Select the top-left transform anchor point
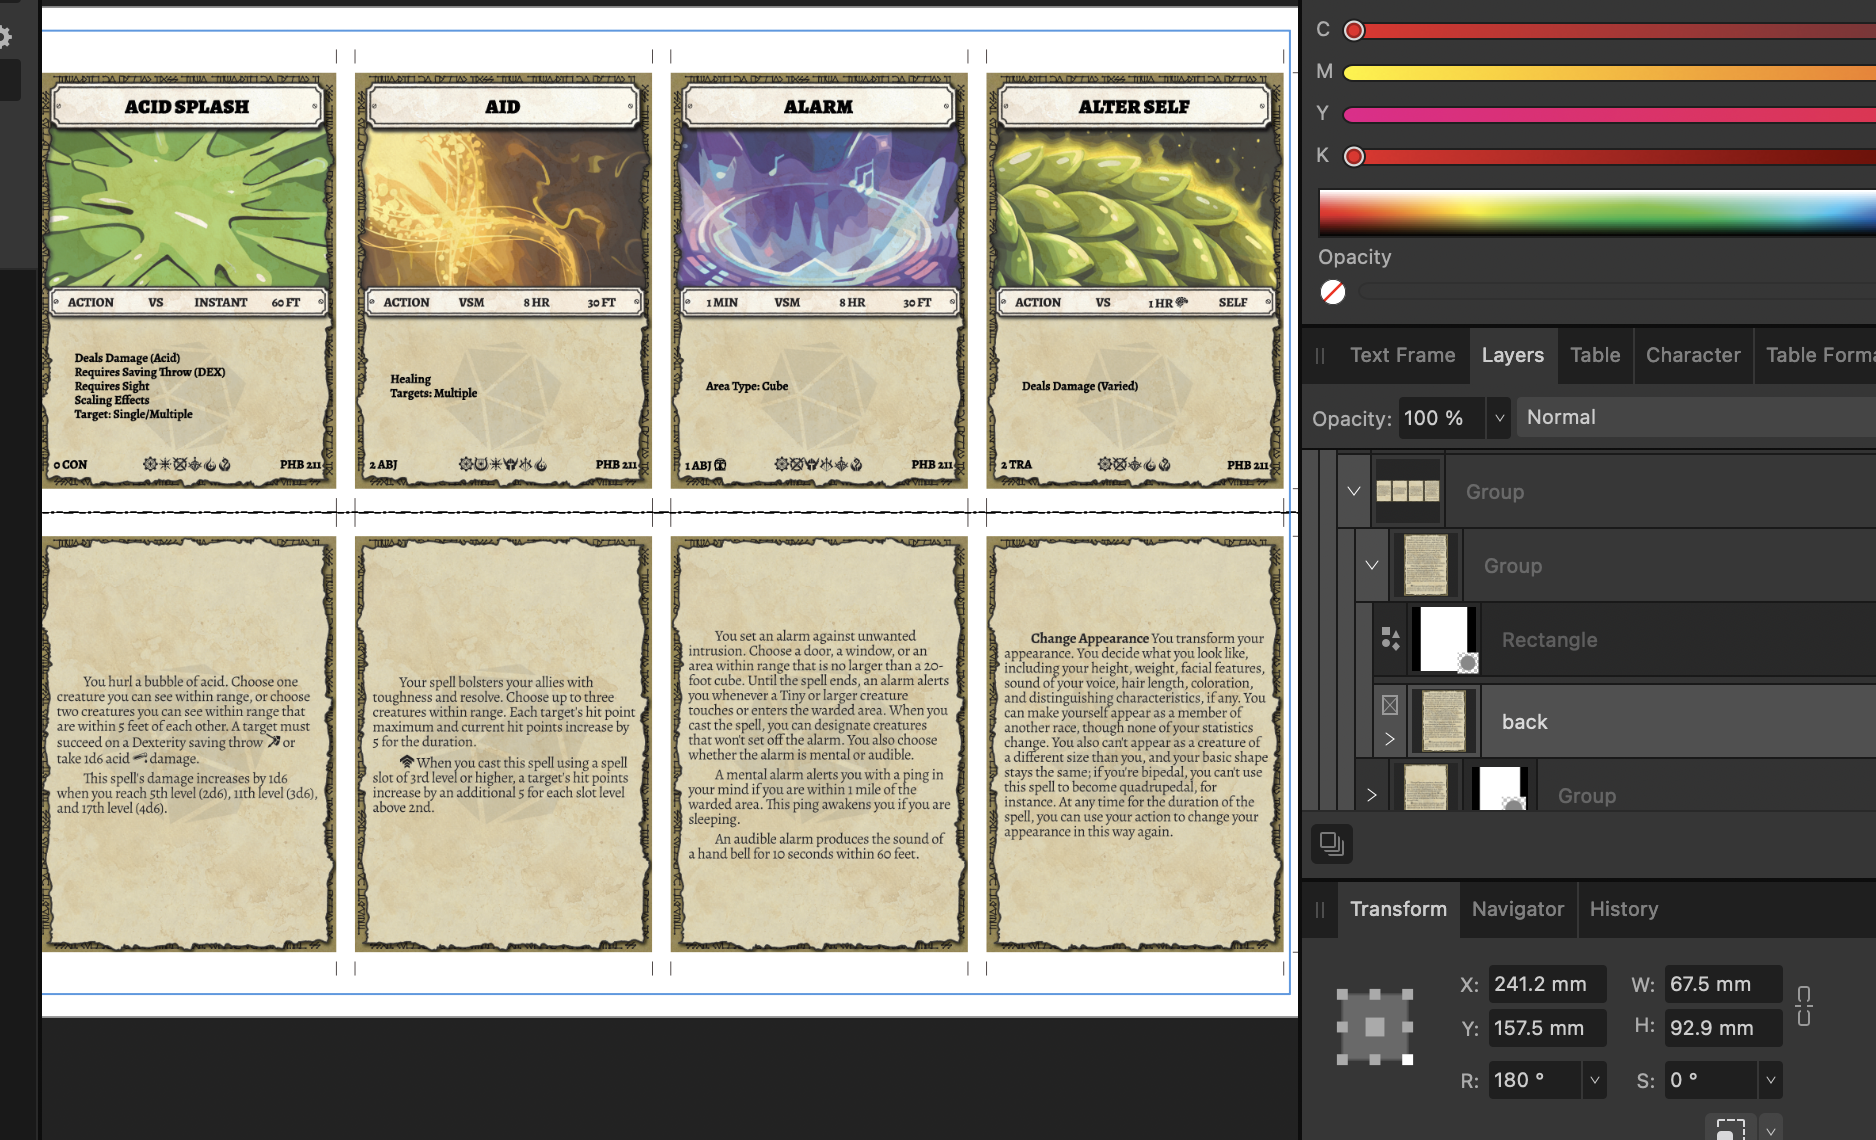Viewport: 1876px width, 1140px height. click(x=1343, y=995)
